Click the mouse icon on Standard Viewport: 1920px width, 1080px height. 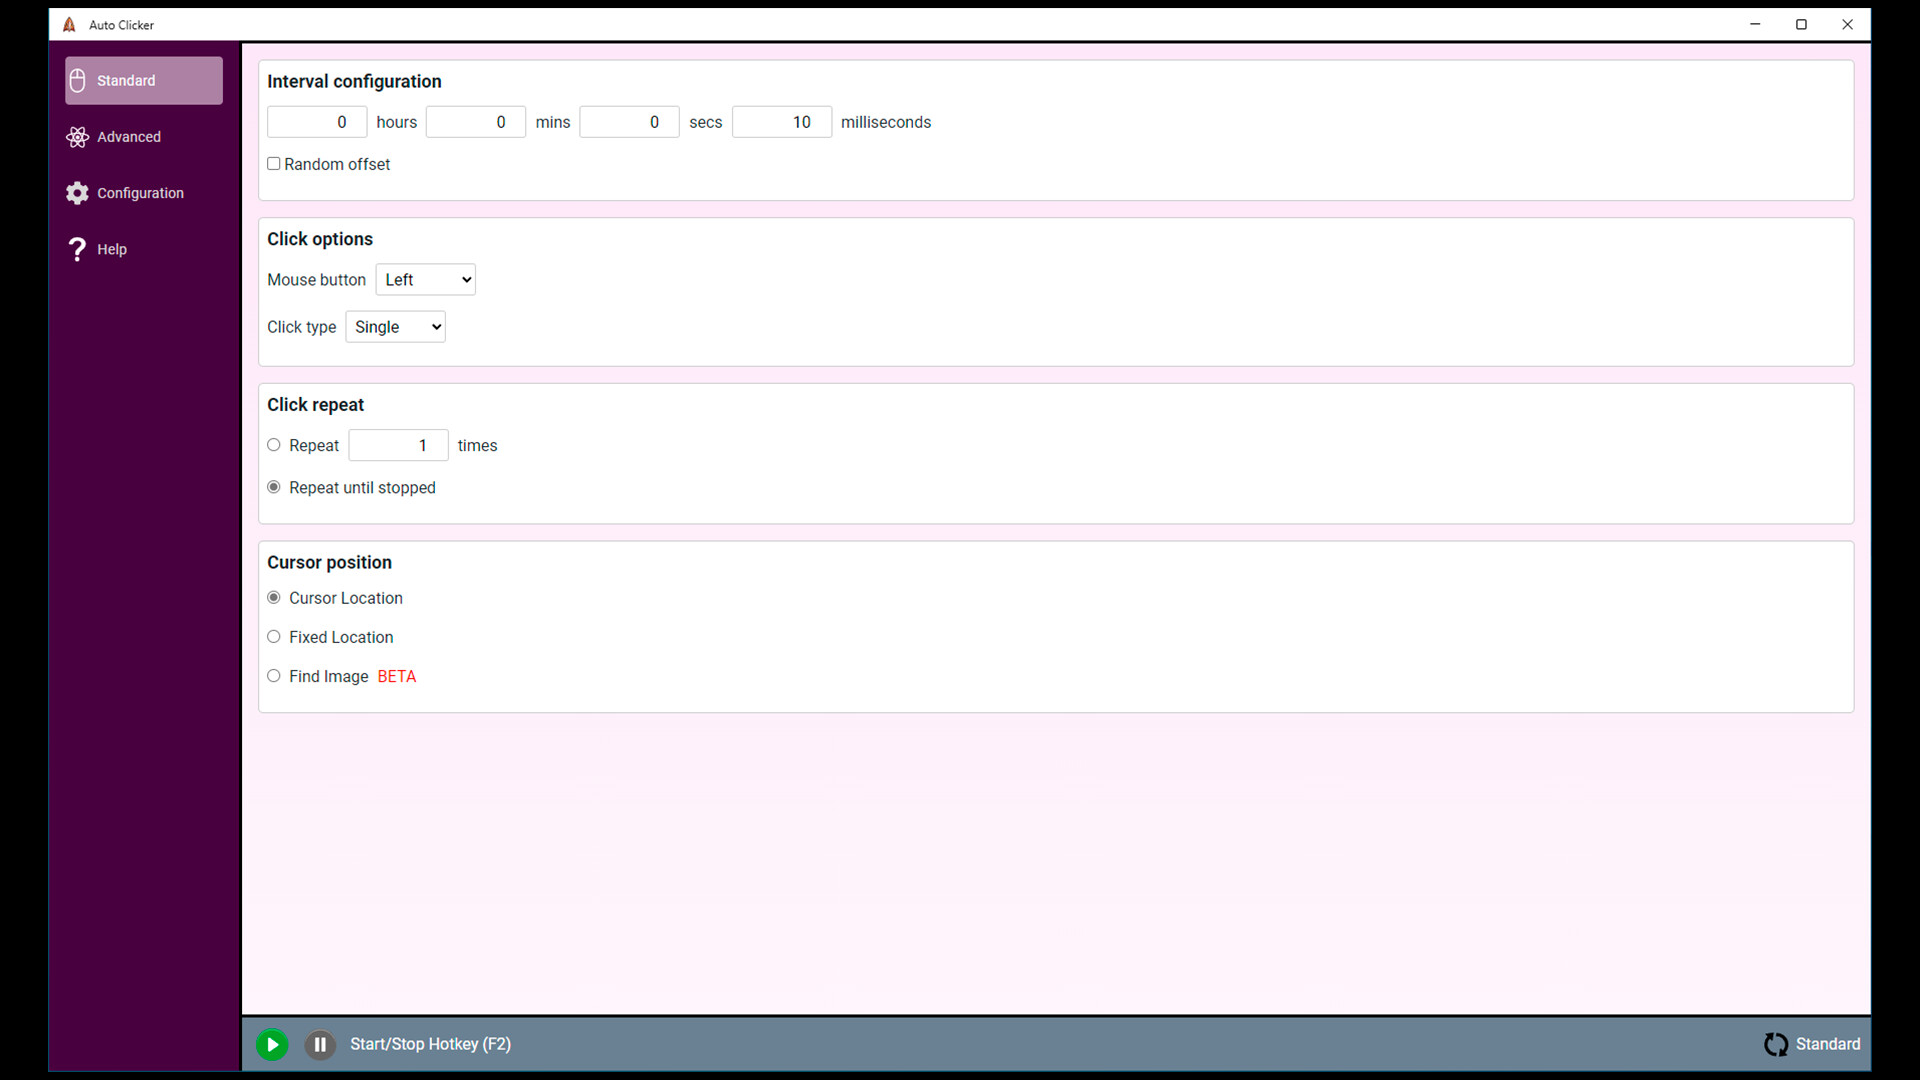pyautogui.click(x=77, y=81)
